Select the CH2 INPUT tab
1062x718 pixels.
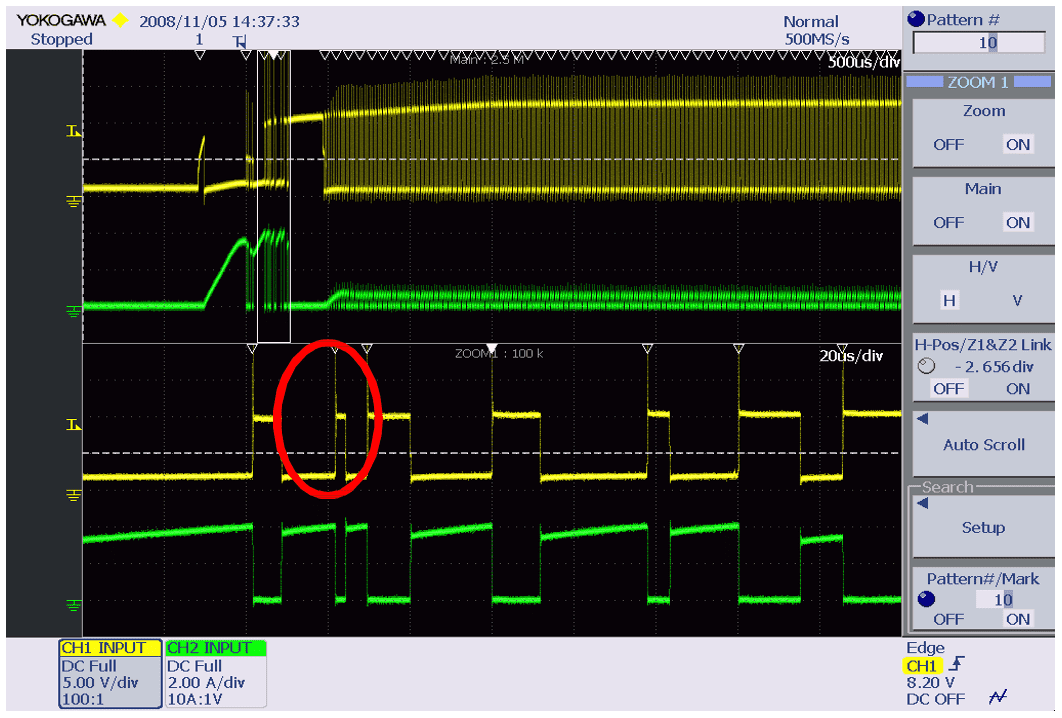pyautogui.click(x=215, y=648)
